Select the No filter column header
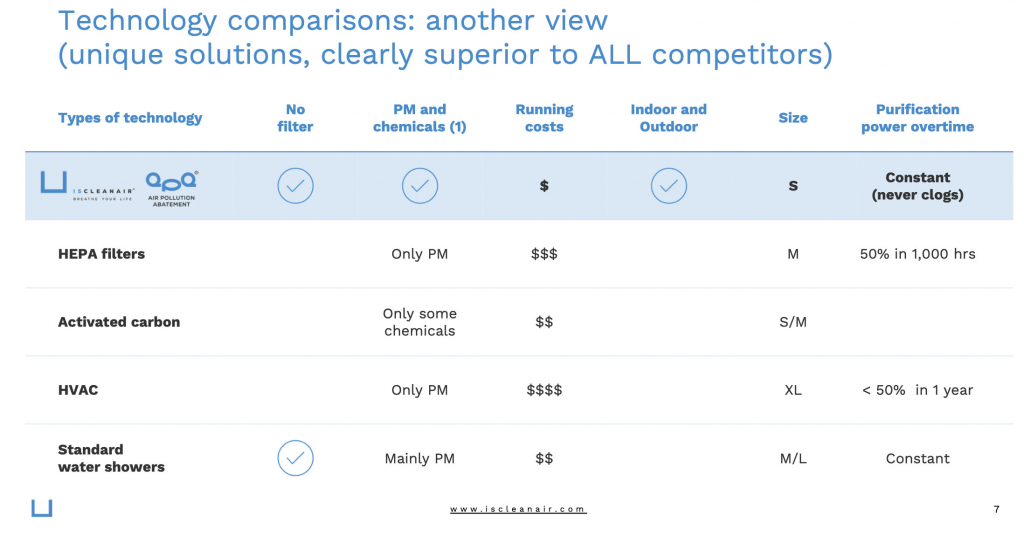The height and width of the screenshot is (536, 1024). 295,118
